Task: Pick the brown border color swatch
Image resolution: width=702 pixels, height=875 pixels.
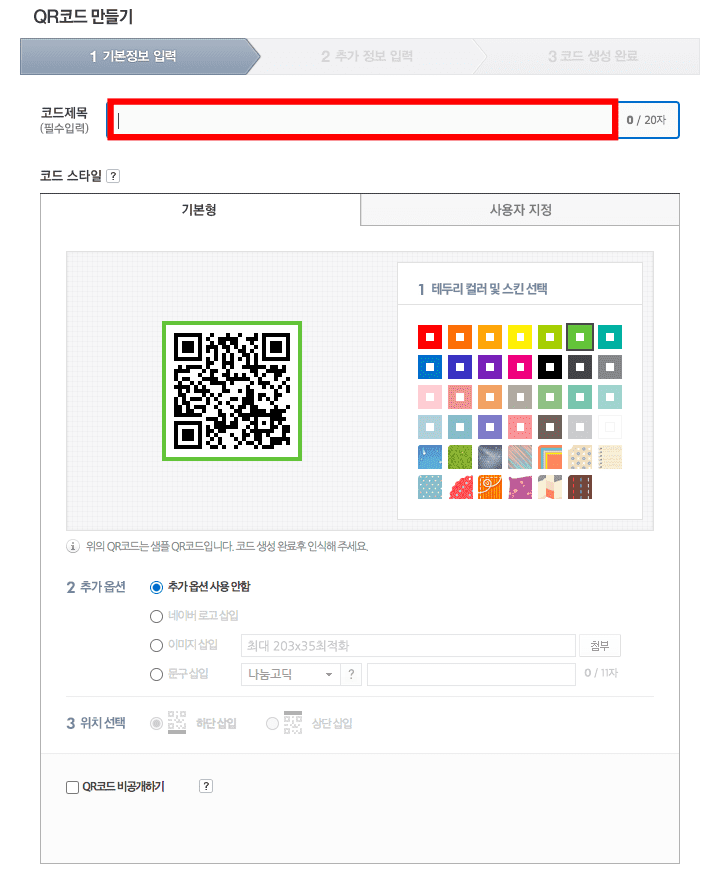Action: tap(550, 427)
